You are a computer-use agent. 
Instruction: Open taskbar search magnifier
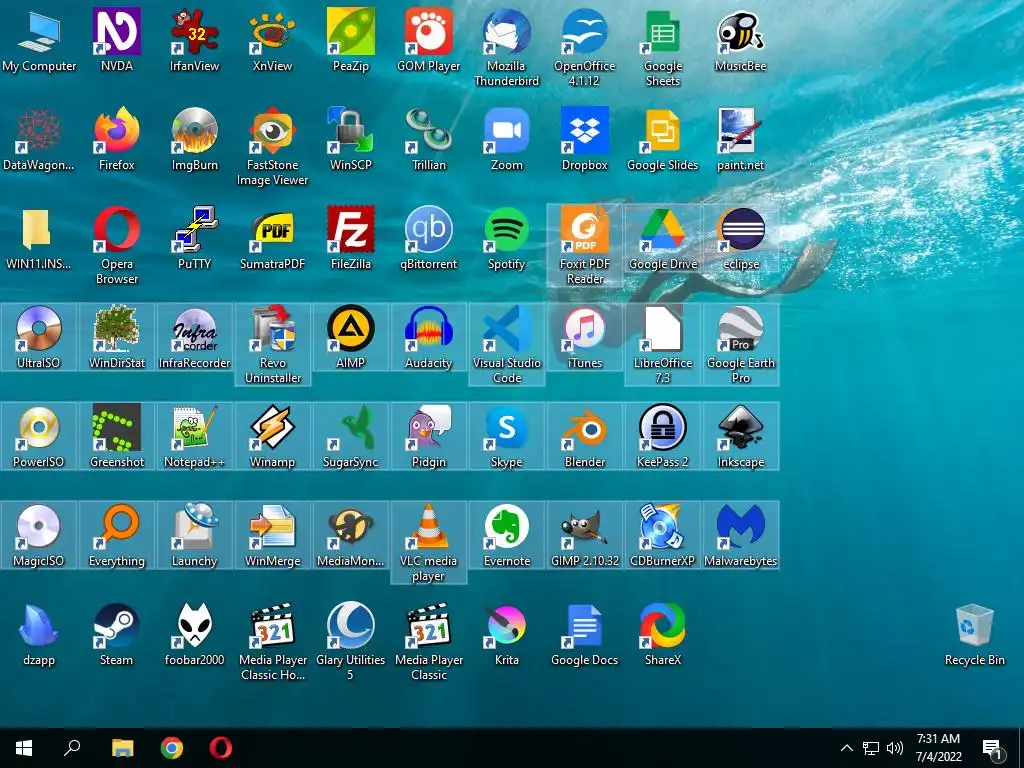tap(72, 748)
